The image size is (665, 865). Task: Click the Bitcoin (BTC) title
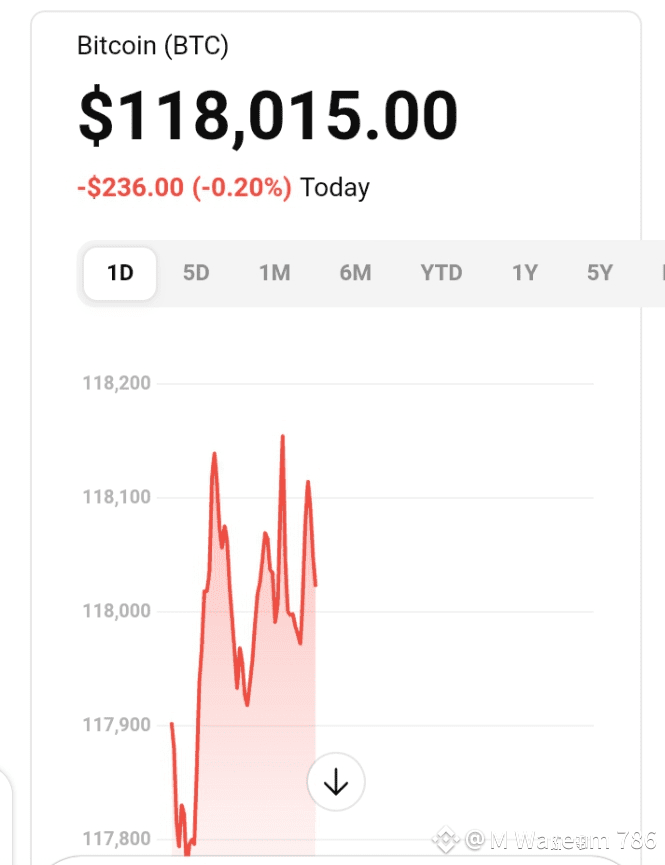coord(153,46)
